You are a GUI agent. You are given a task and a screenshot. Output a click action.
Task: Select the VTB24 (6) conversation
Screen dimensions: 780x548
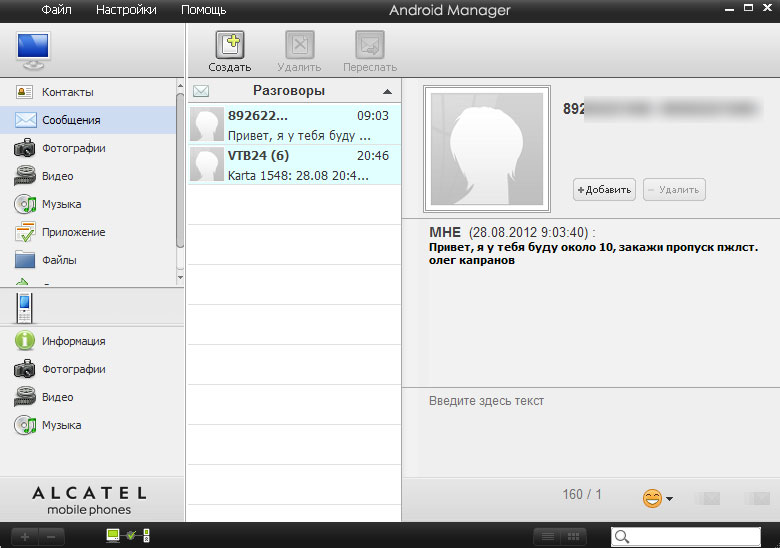tap(294, 164)
